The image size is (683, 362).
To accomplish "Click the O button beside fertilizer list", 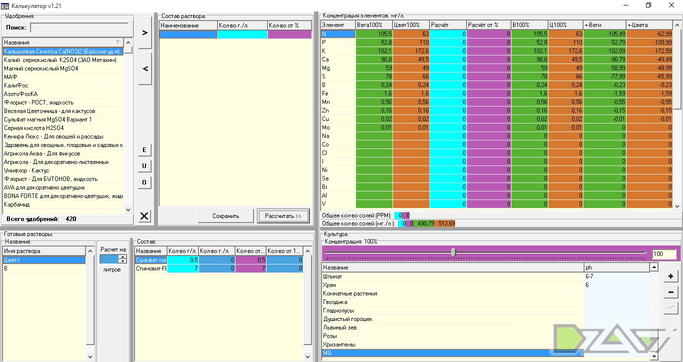I will [x=144, y=182].
